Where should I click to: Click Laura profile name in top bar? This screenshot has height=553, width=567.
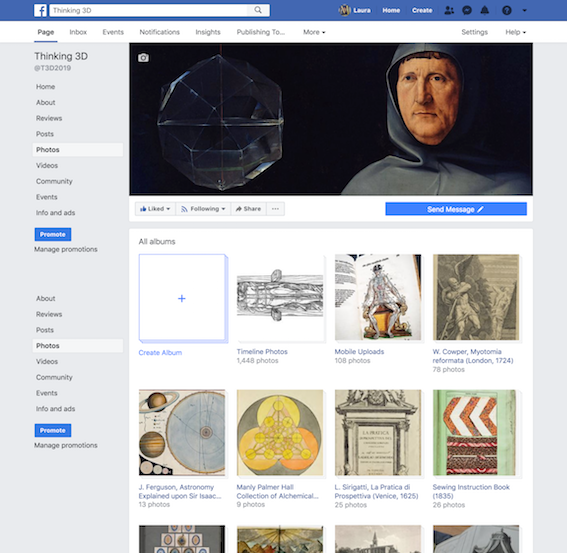362,10
